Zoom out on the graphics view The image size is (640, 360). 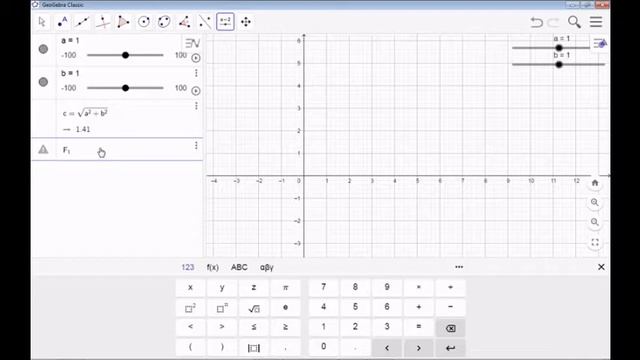click(595, 222)
